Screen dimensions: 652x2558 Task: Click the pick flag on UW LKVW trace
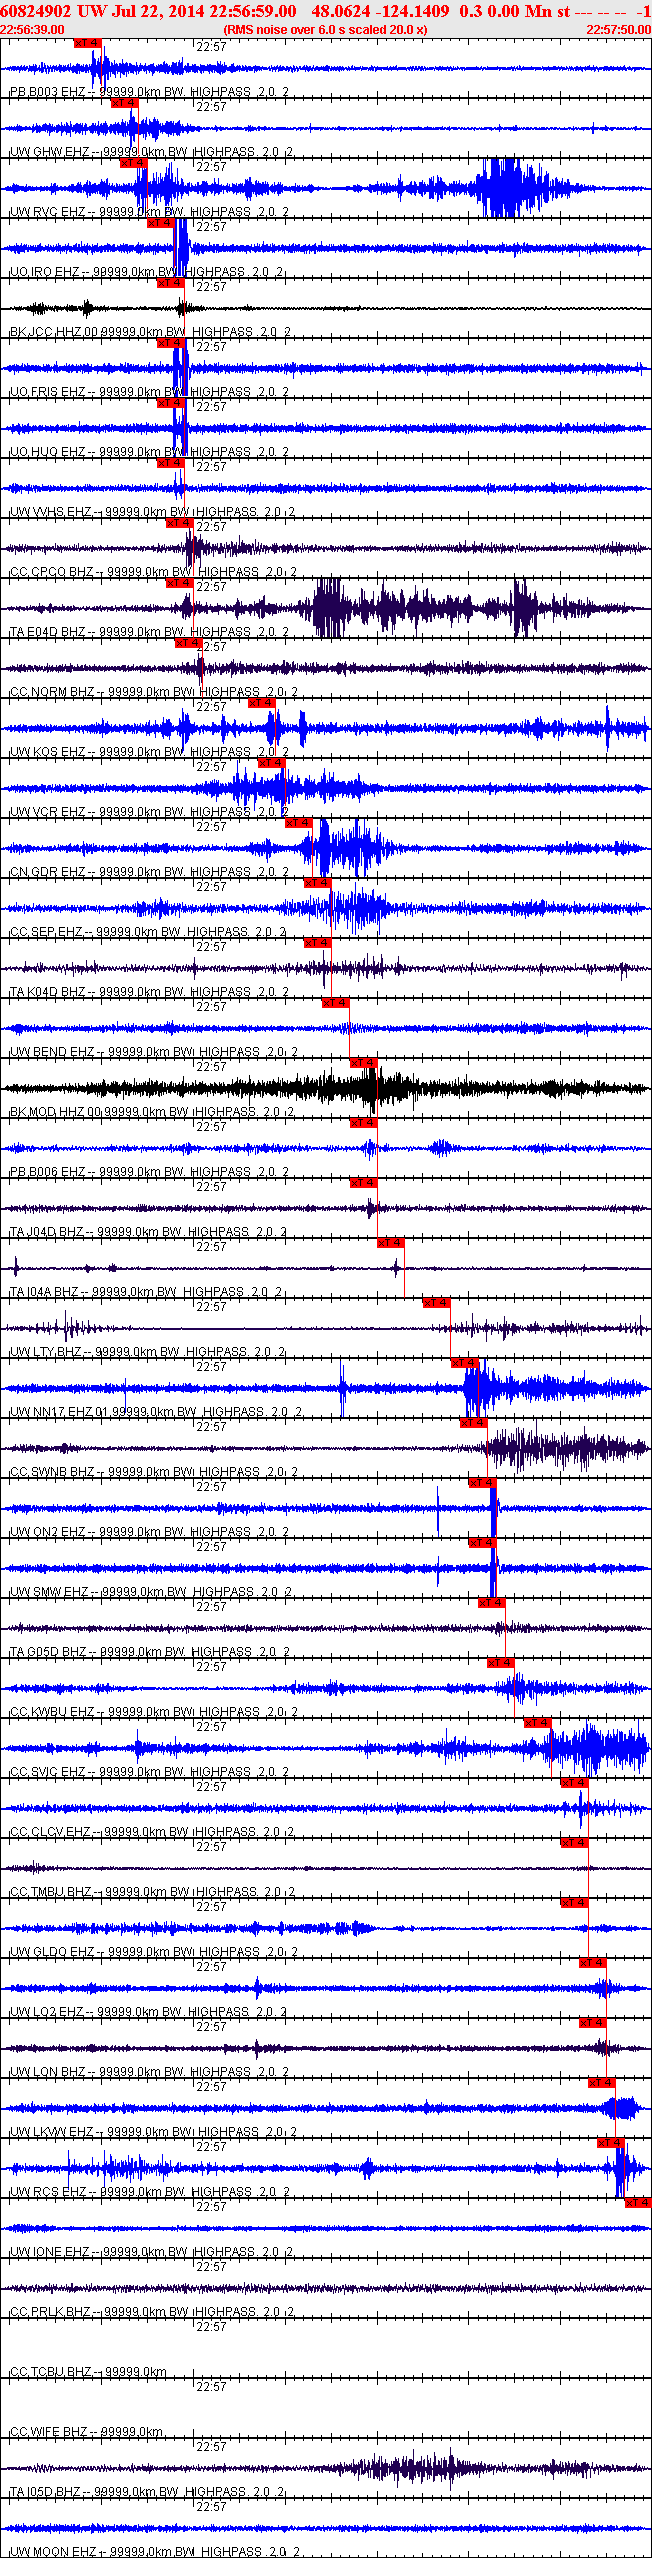pos(601,2083)
